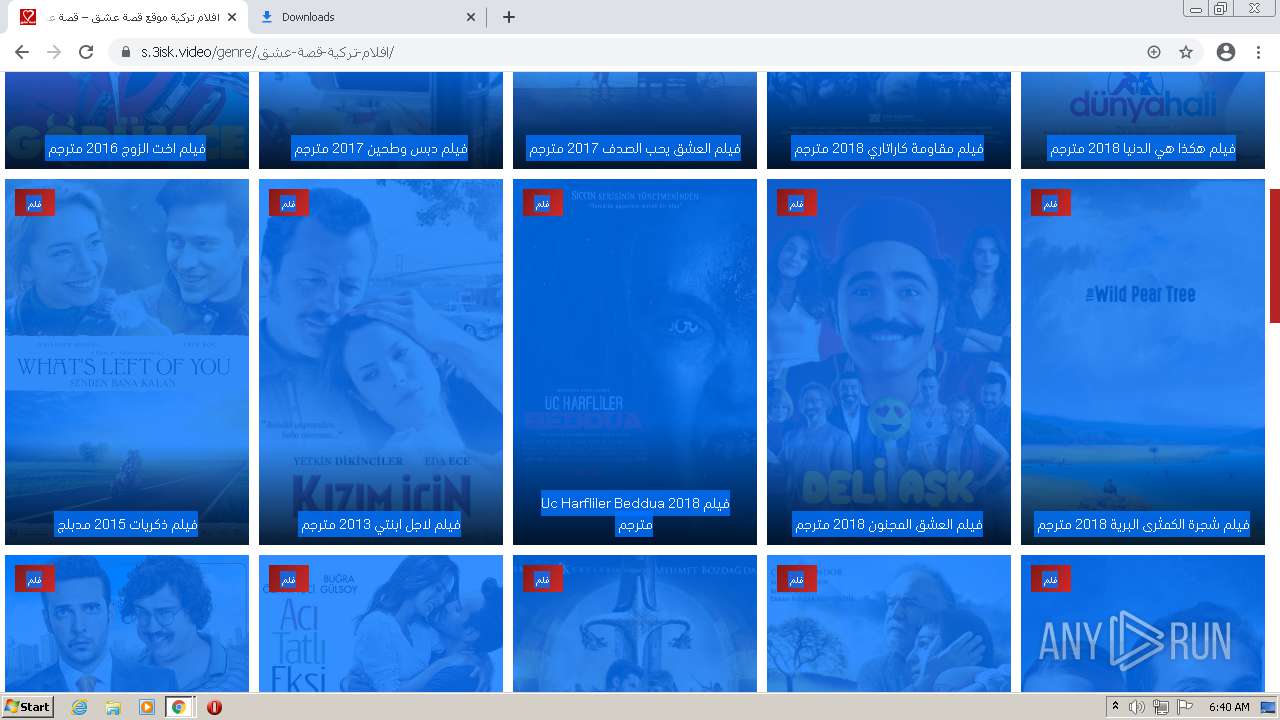
Task: Open فيلم هكذا هي الدنيا 2018 link
Action: pos(1143,149)
